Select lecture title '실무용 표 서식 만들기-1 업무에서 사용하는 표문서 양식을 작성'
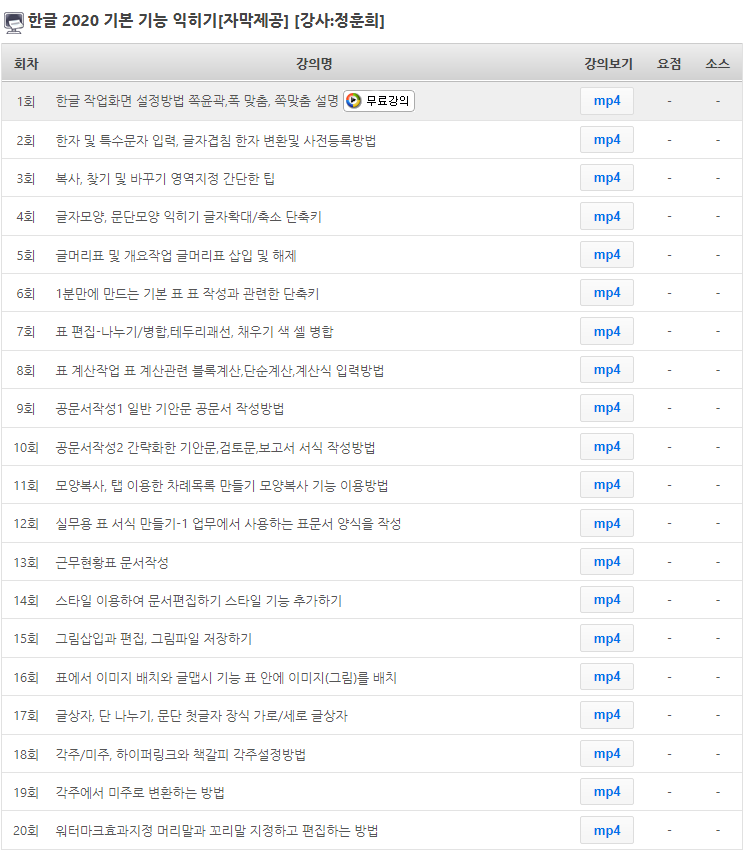 228,524
